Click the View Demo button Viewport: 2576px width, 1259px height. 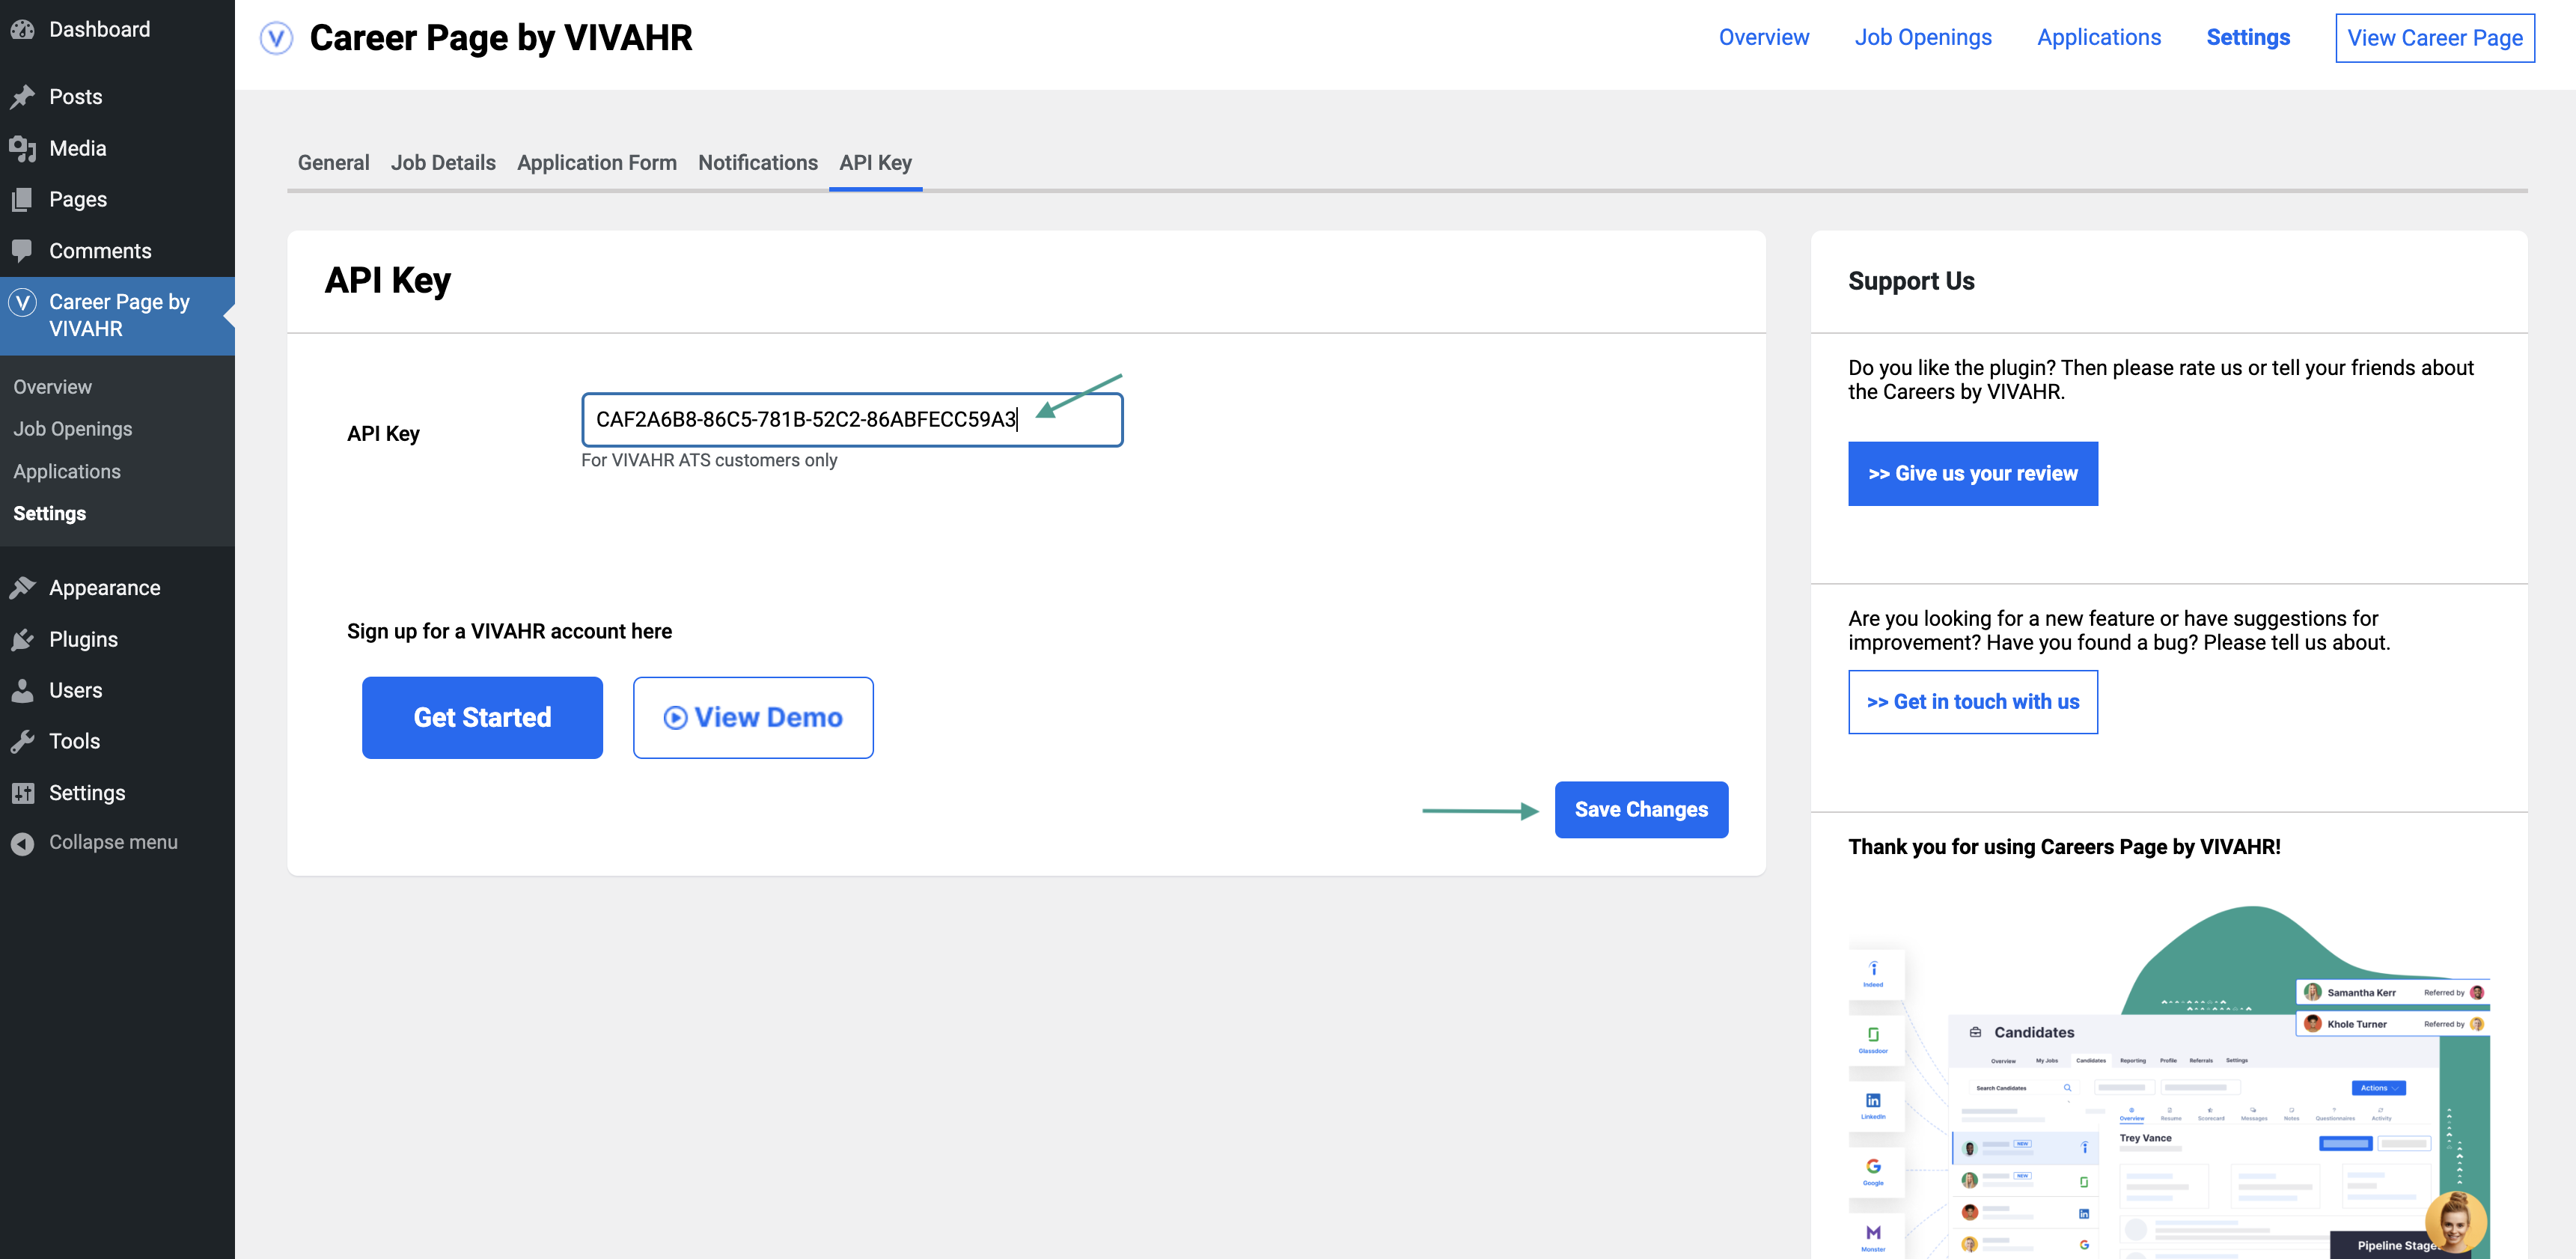(x=753, y=718)
